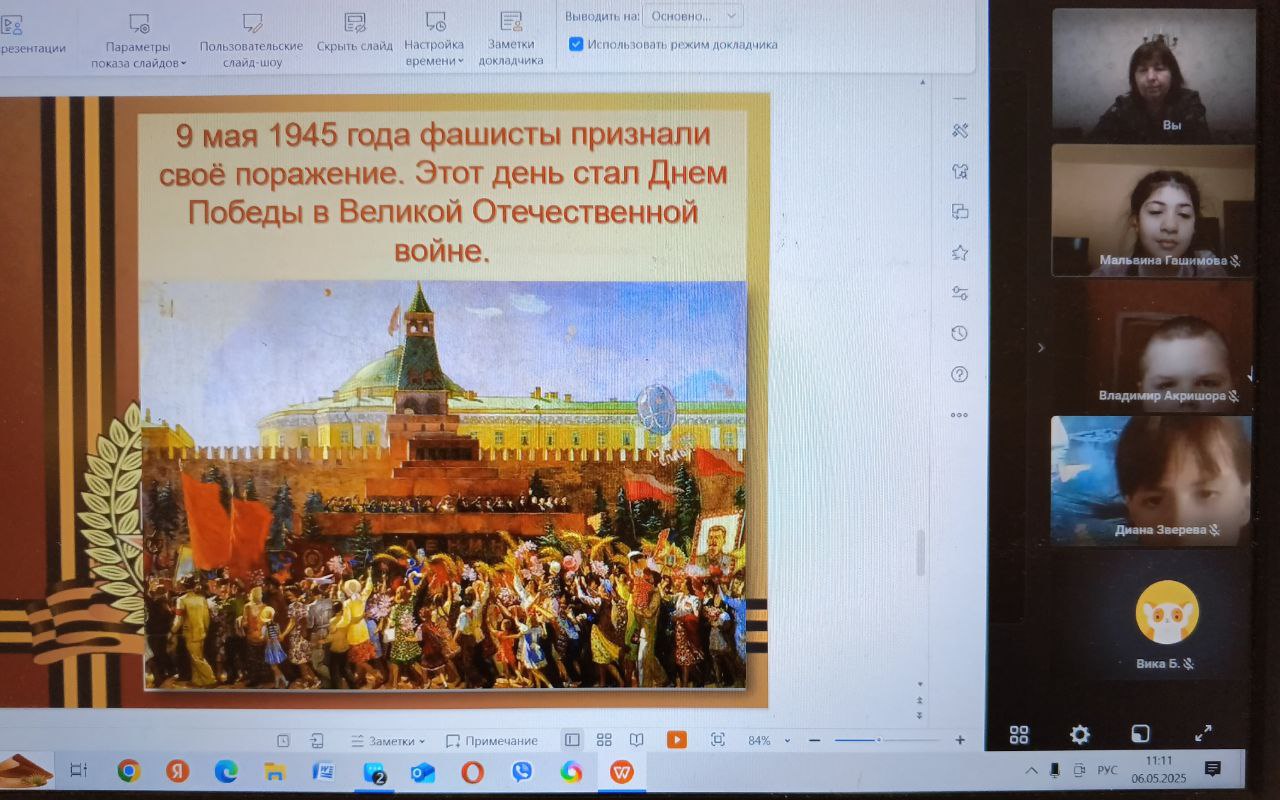Start slideshow with orange play button

[677, 740]
